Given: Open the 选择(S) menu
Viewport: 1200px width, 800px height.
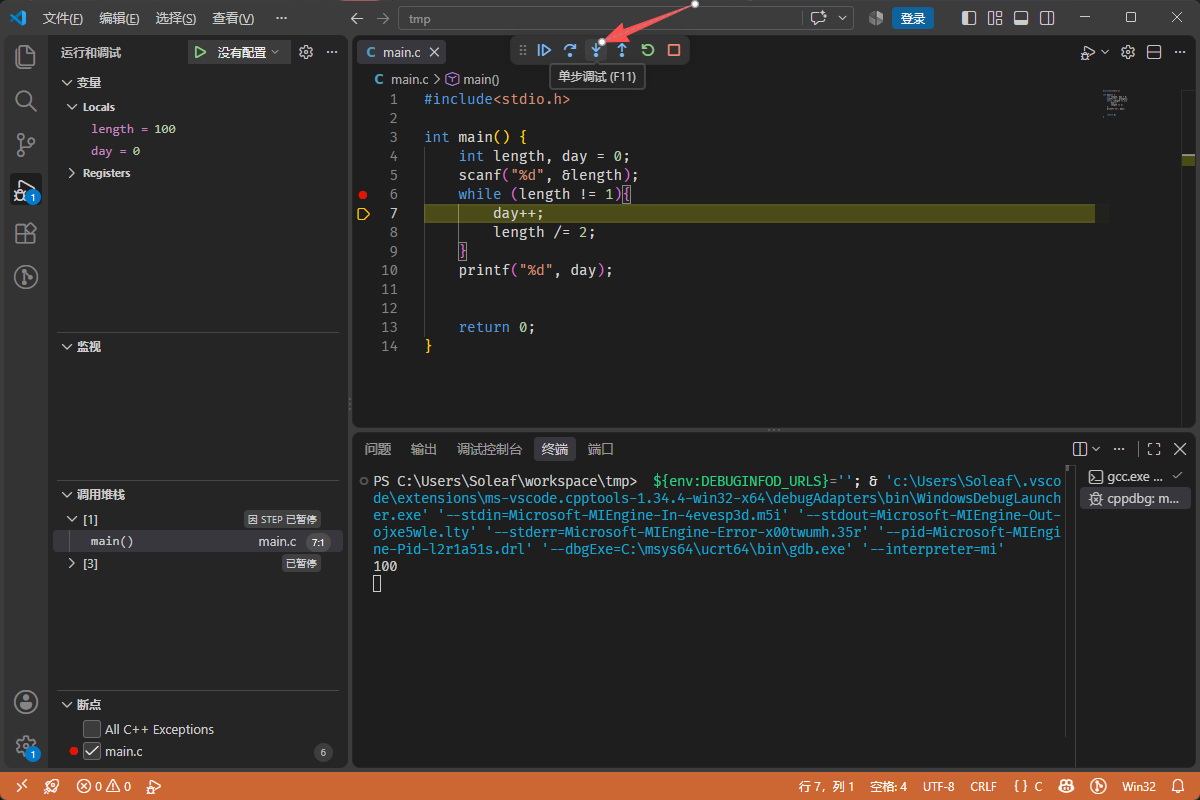Looking at the screenshot, I should pyautogui.click(x=176, y=18).
